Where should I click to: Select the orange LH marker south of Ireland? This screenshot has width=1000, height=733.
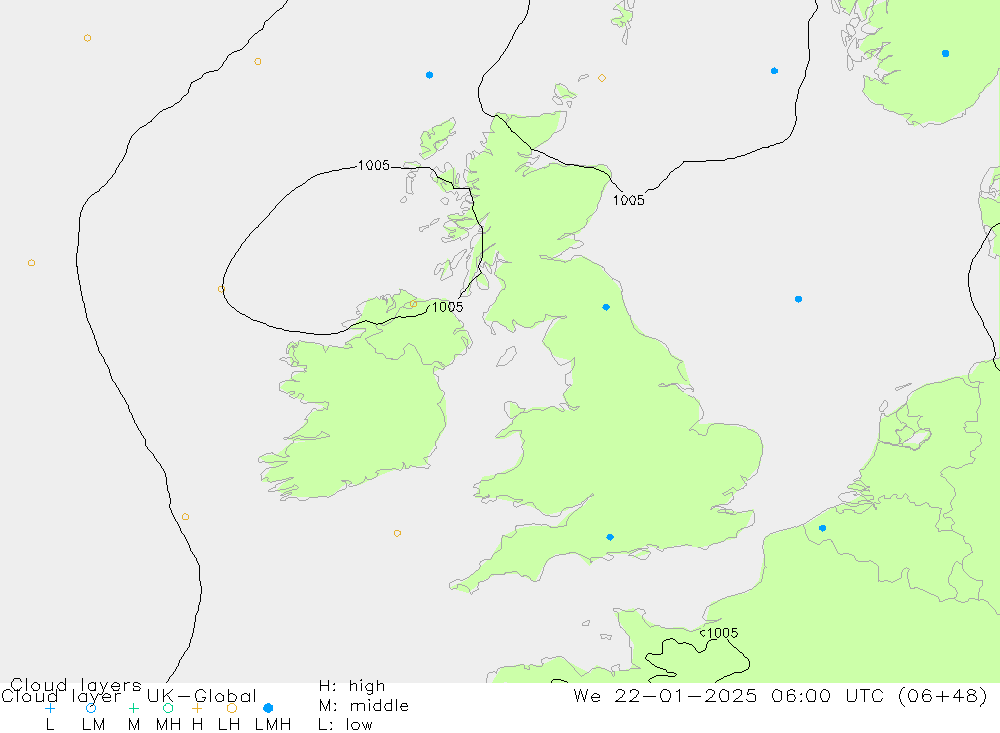tap(397, 533)
